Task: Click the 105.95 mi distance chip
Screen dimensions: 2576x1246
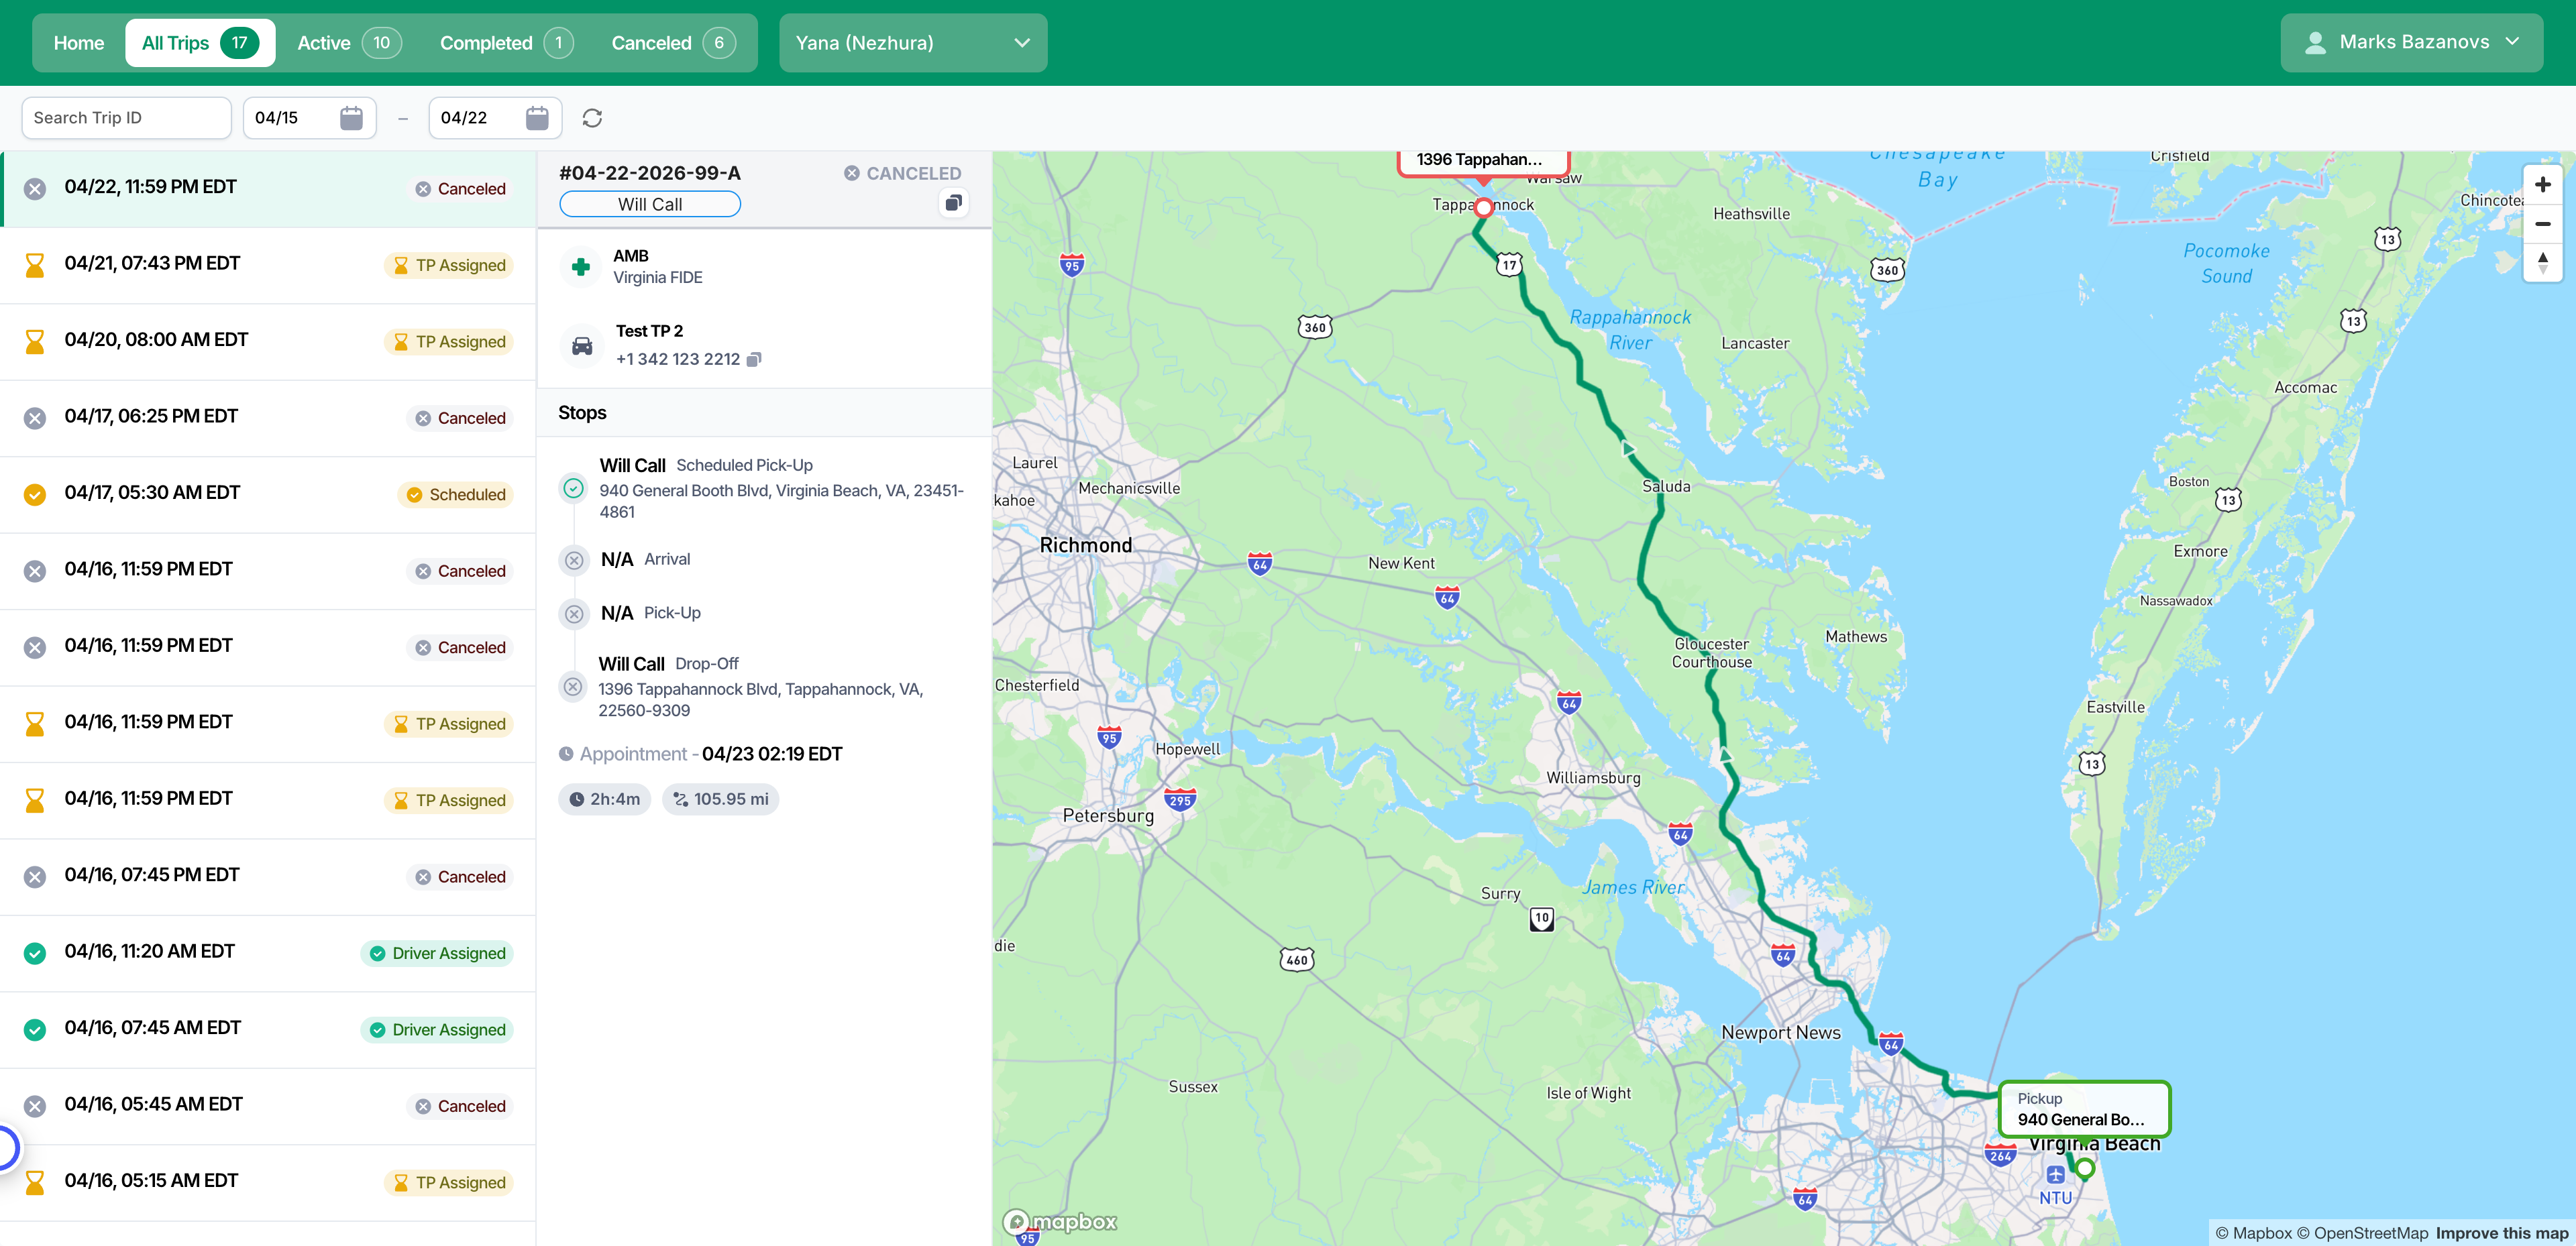Action: [x=720, y=799]
